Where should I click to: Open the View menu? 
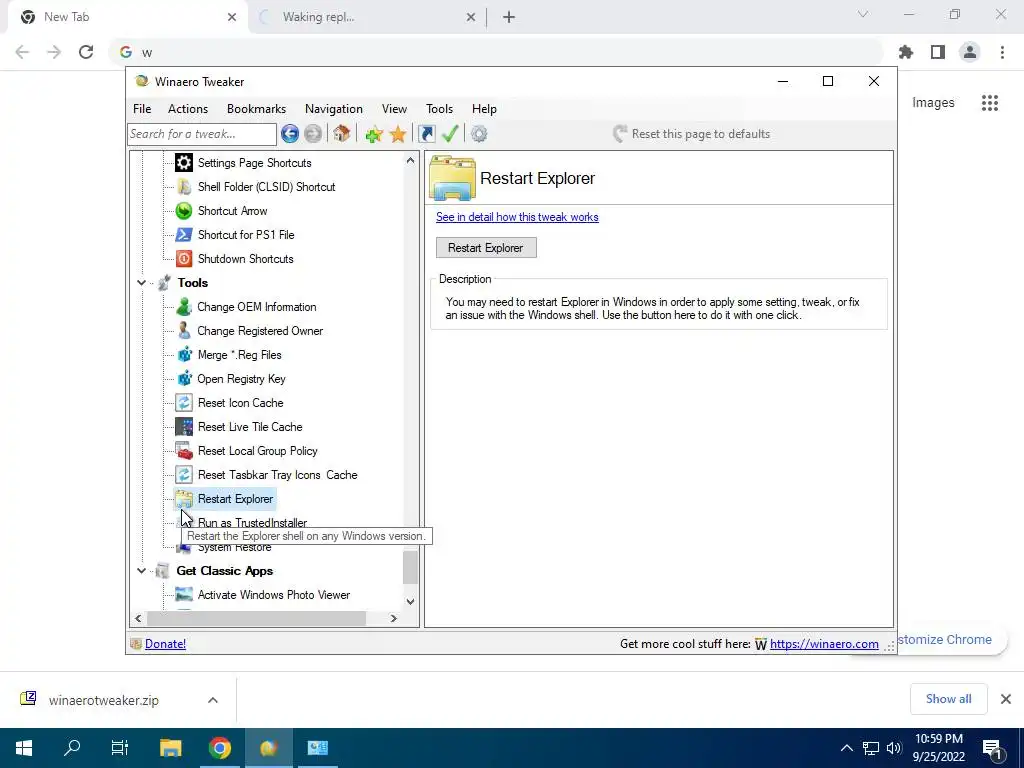click(x=394, y=109)
